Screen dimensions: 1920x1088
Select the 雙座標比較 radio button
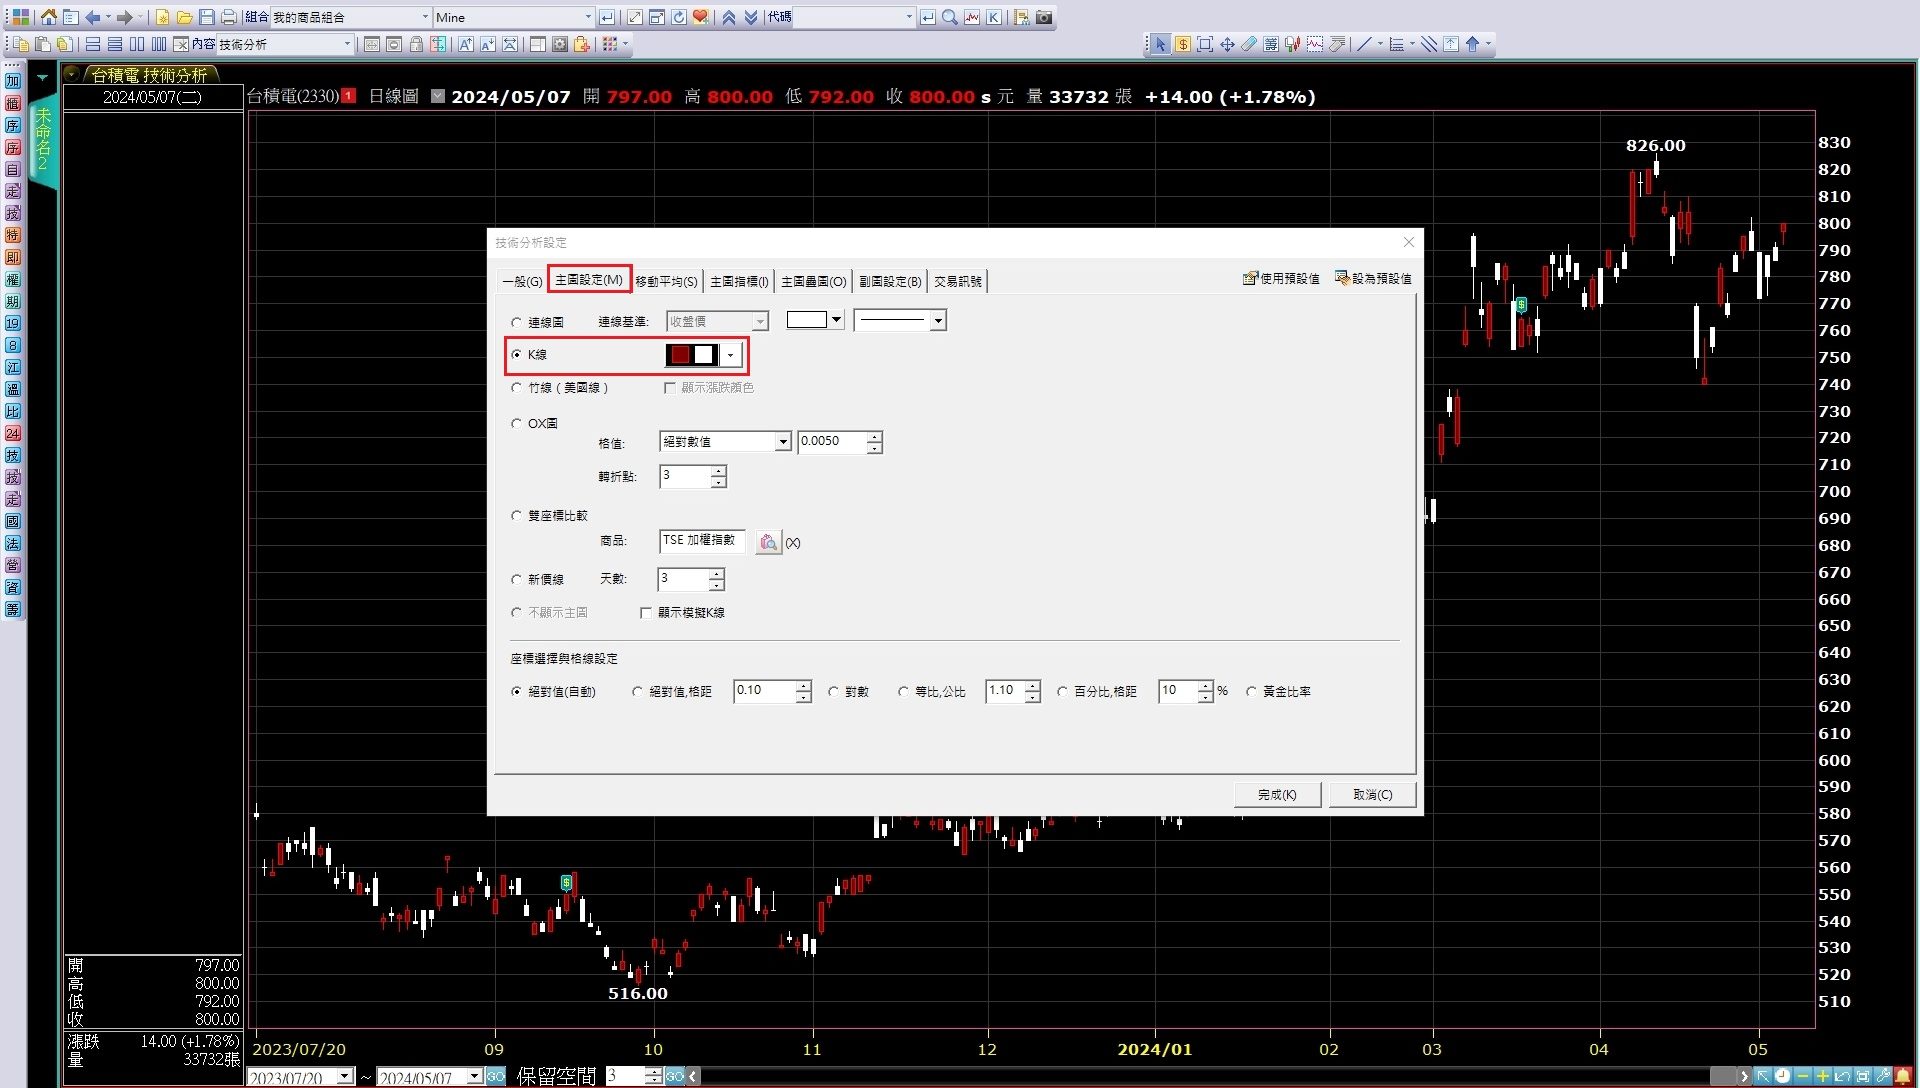(517, 516)
